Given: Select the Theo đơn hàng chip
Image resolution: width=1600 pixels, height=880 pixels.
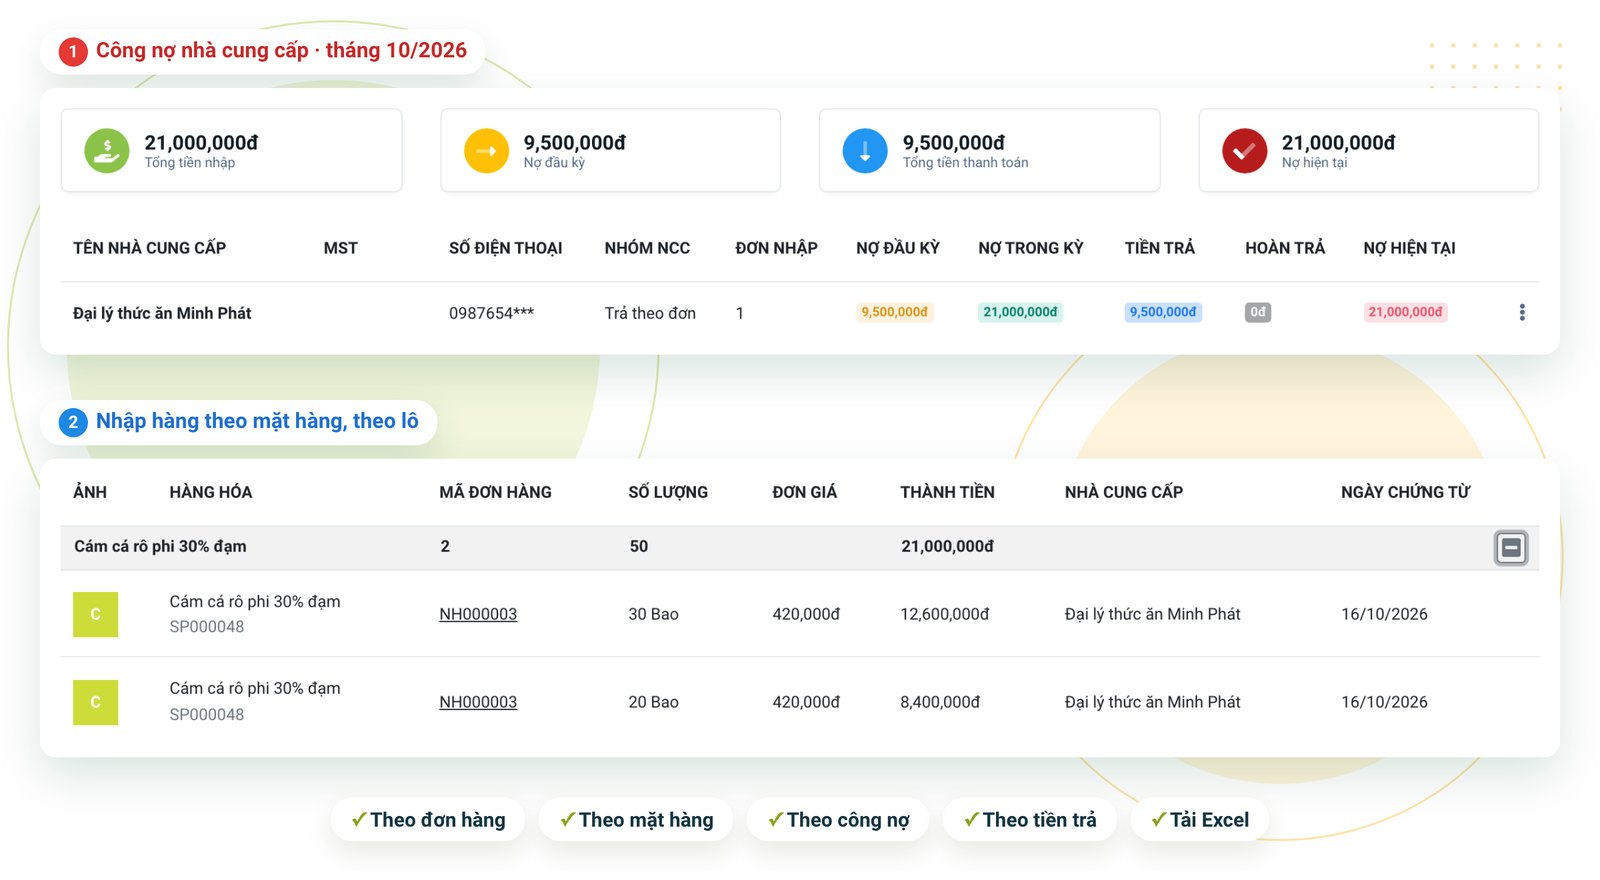Looking at the screenshot, I should coord(428,820).
